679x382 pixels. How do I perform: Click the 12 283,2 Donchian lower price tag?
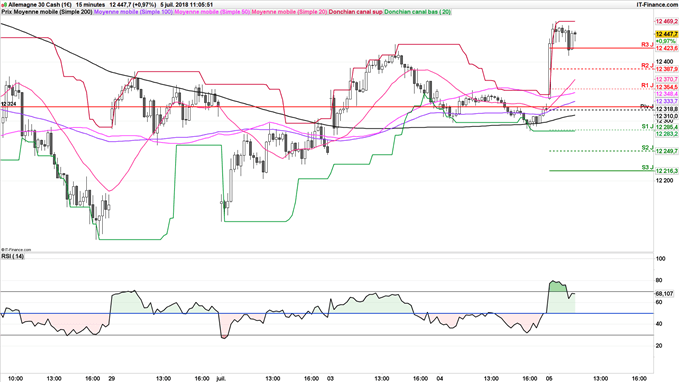(x=666, y=134)
